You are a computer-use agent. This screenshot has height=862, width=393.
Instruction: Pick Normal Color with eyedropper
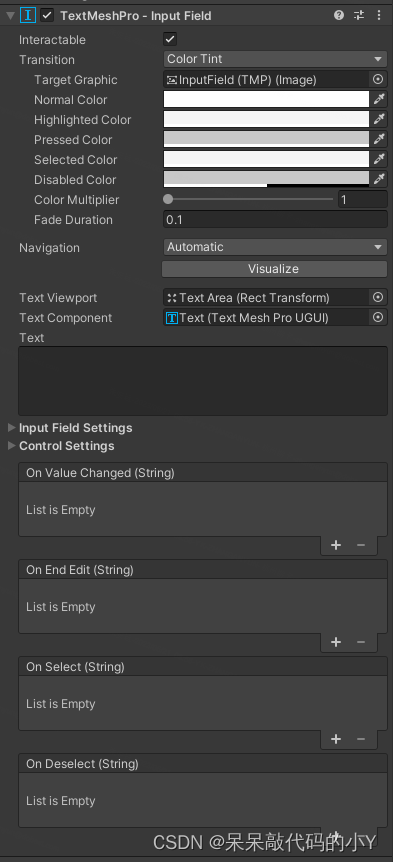click(x=379, y=100)
